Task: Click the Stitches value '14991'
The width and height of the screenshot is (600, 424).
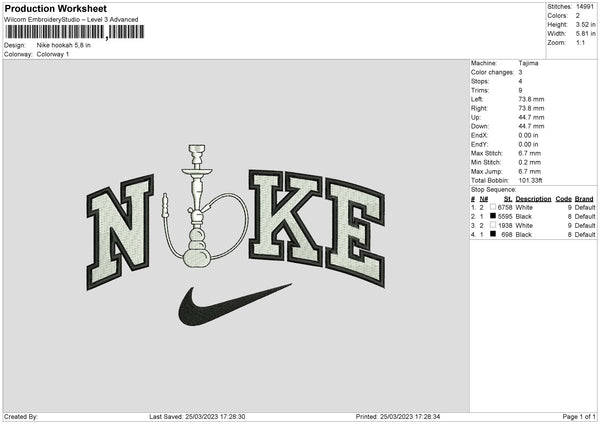Action: tap(585, 7)
